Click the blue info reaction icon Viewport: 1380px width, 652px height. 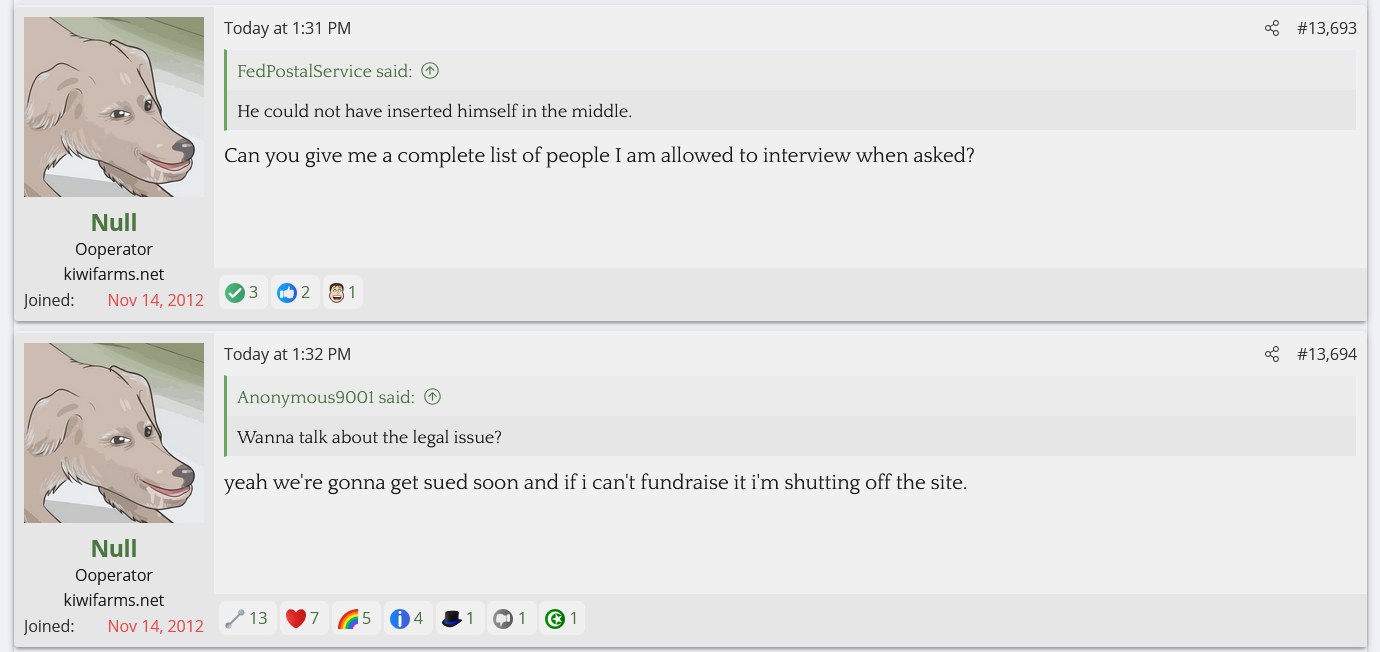point(400,619)
